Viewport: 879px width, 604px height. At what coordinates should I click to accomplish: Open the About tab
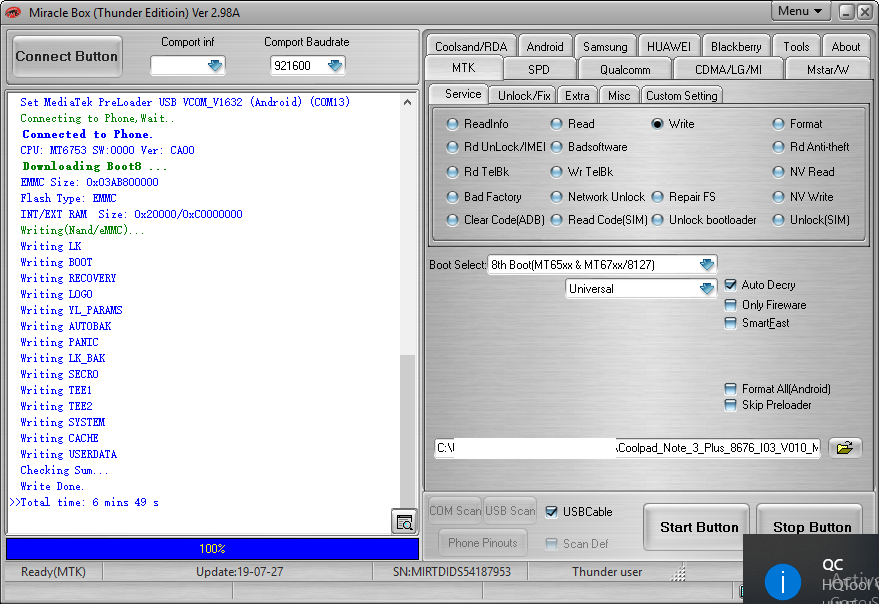click(845, 47)
